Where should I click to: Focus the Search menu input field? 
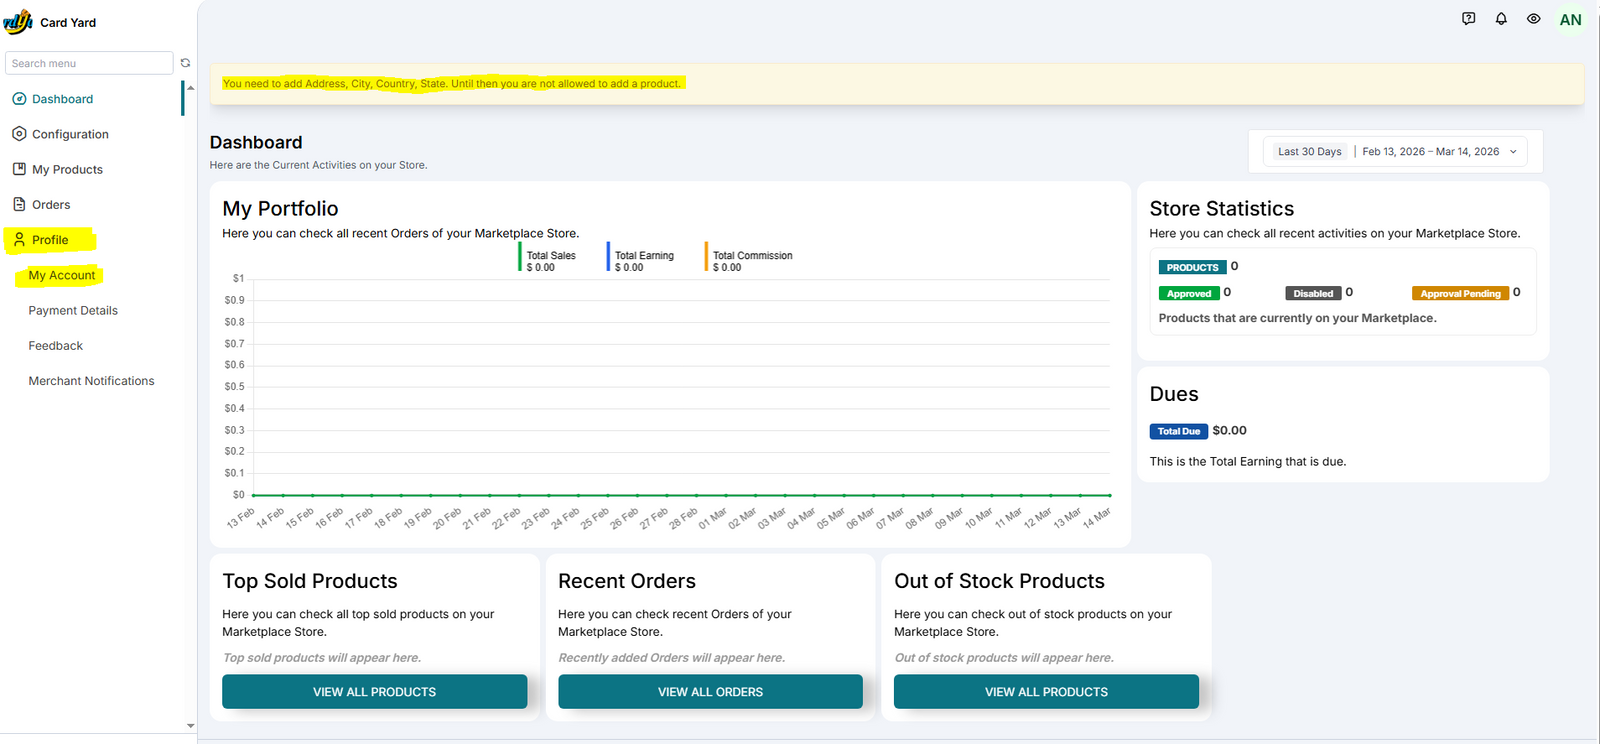(x=89, y=63)
